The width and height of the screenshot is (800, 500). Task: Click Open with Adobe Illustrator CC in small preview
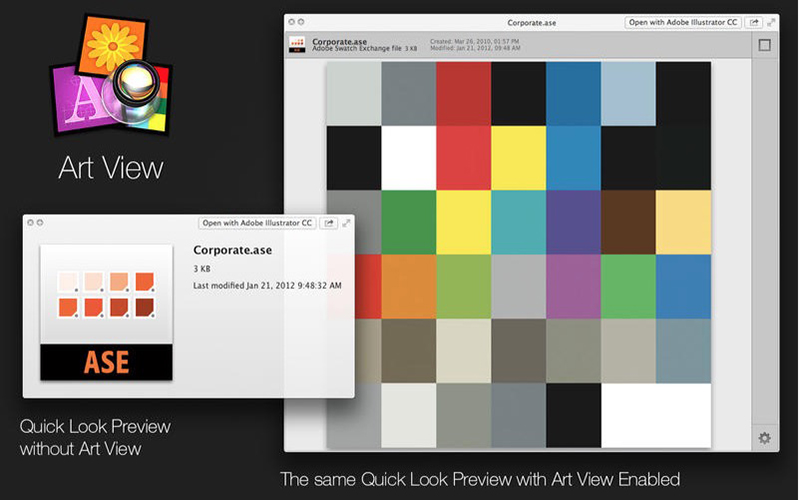tap(257, 223)
